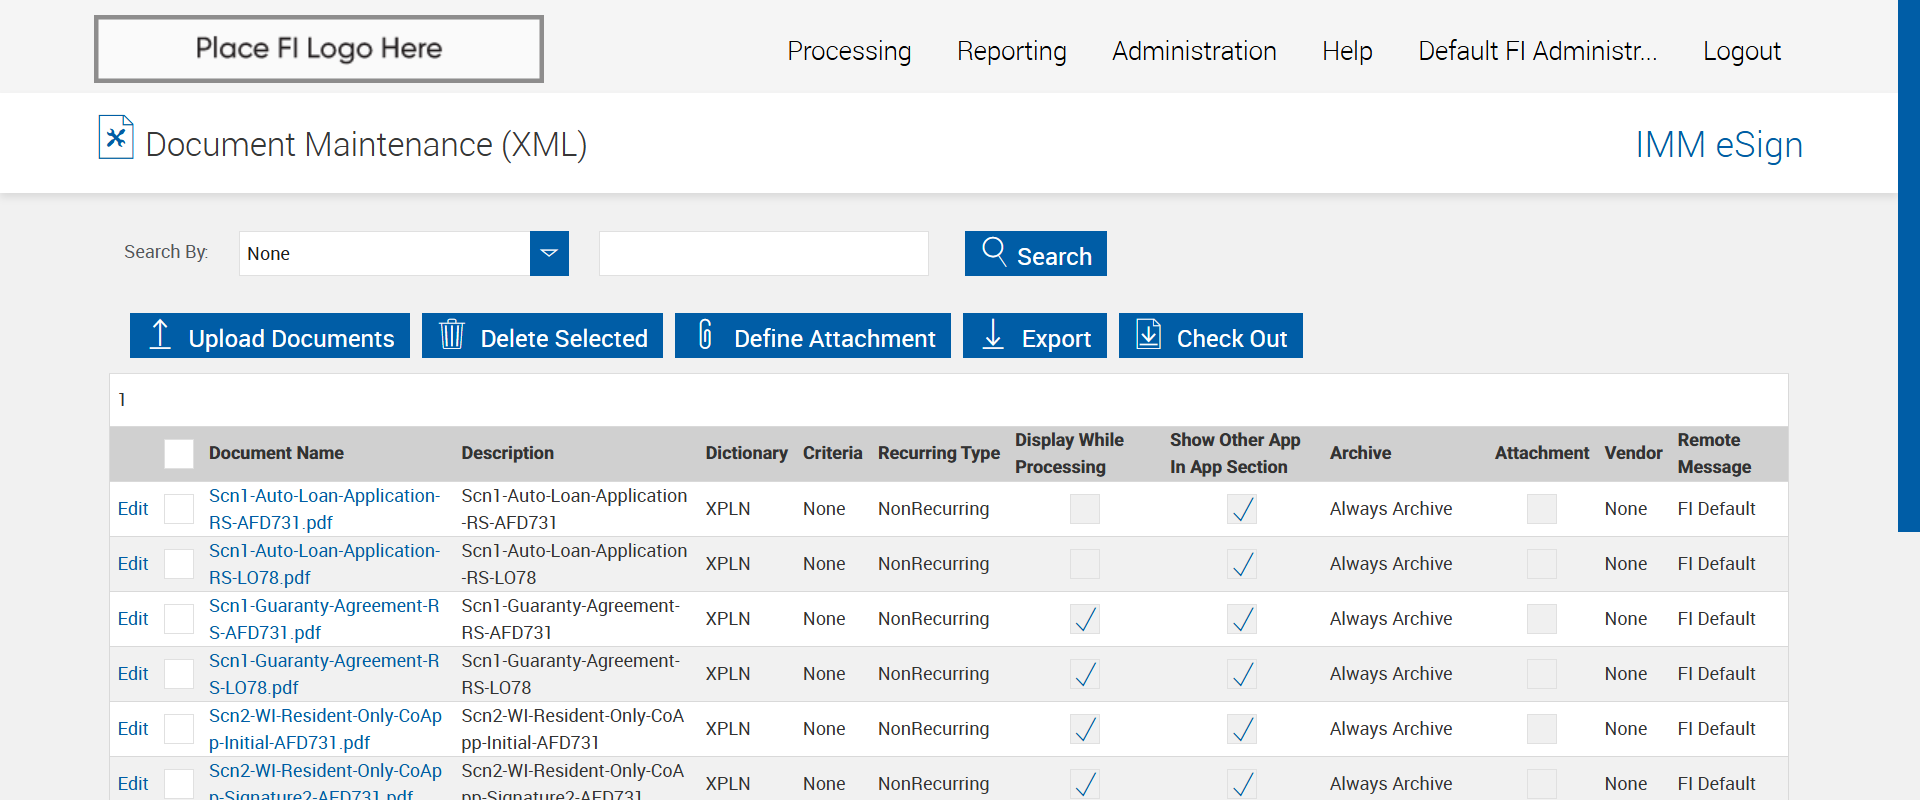Click the upload arrow icon
This screenshot has height=800, width=1920.
(160, 335)
